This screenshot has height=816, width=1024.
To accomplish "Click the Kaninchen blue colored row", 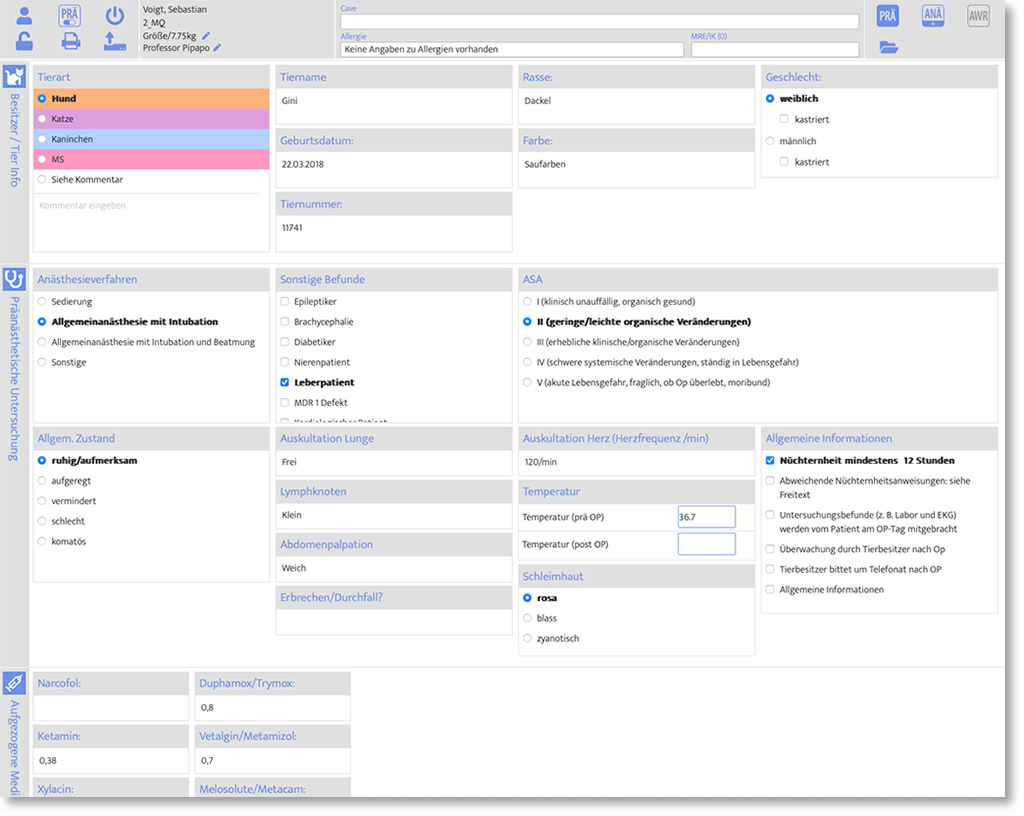I will pyautogui.click(x=151, y=139).
